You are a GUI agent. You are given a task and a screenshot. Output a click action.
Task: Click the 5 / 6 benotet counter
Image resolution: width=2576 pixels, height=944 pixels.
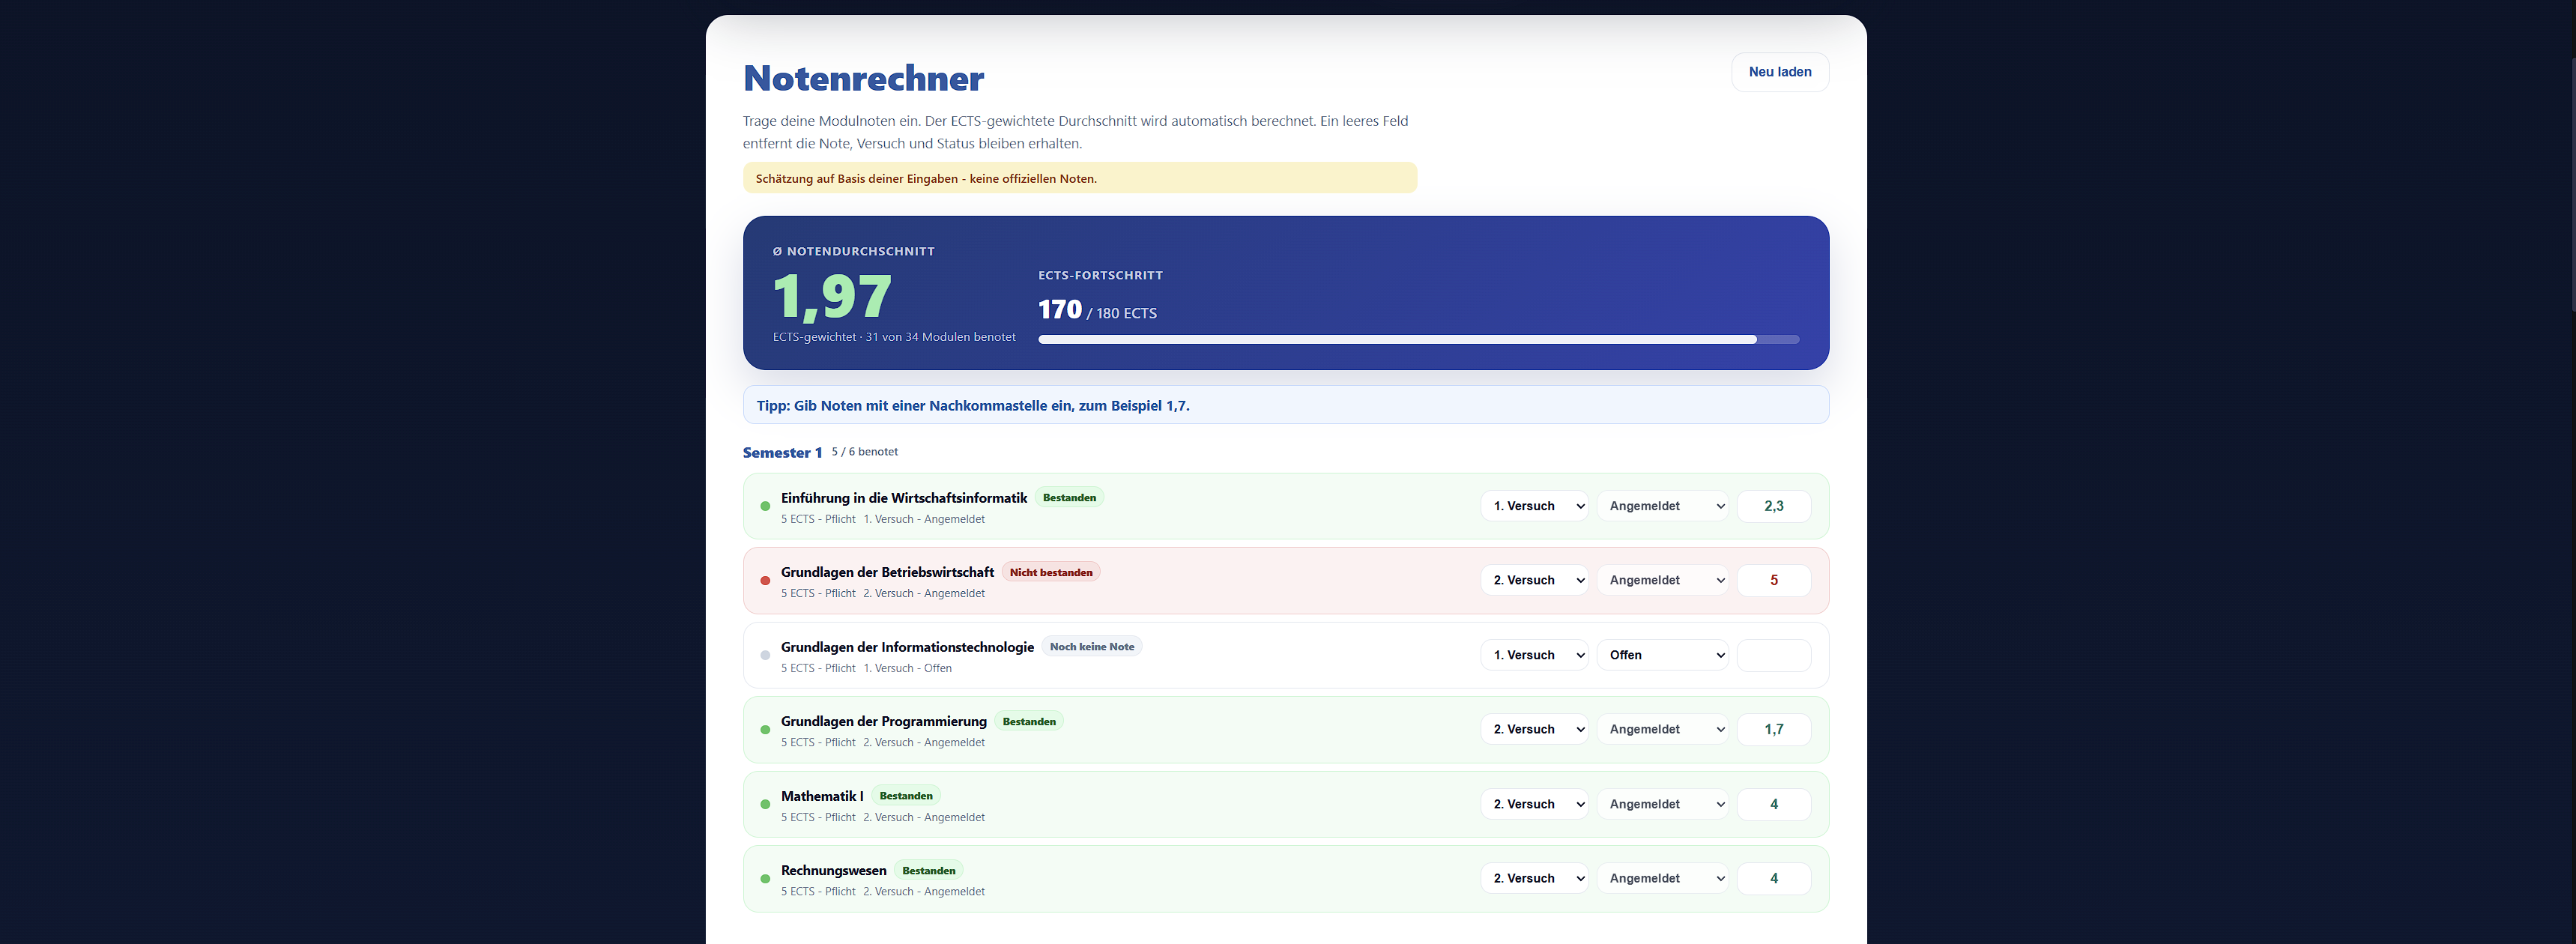(x=865, y=452)
